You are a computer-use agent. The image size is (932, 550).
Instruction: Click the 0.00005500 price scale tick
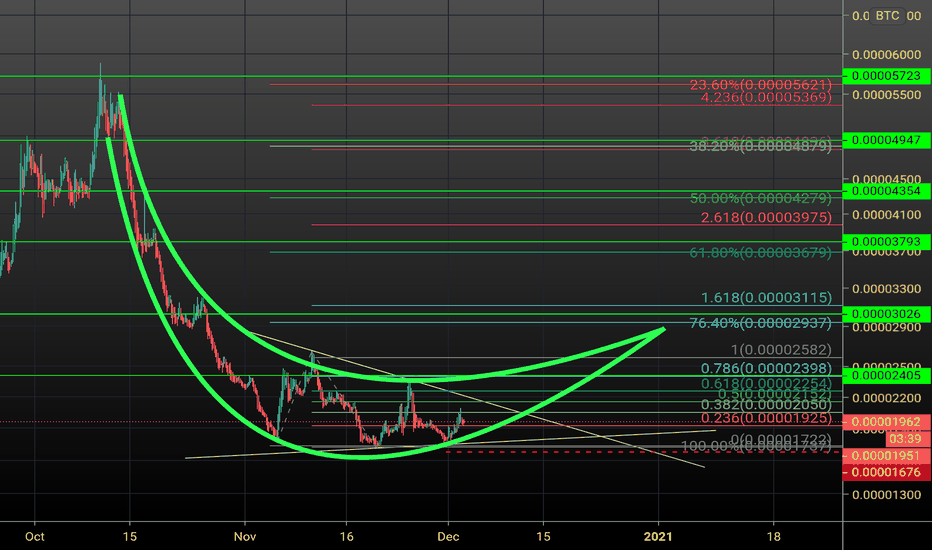point(886,95)
